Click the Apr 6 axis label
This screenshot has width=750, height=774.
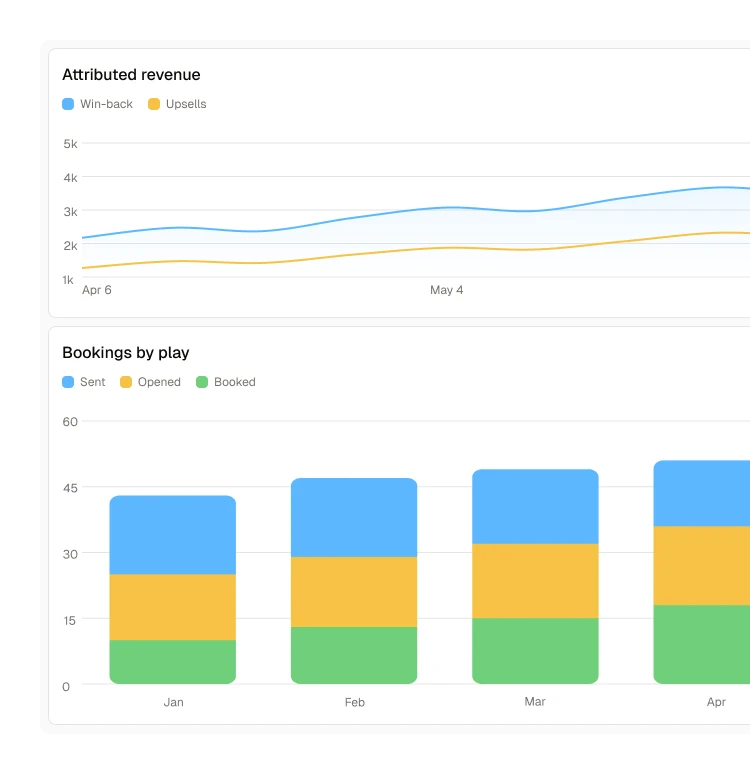pyautogui.click(x=97, y=290)
